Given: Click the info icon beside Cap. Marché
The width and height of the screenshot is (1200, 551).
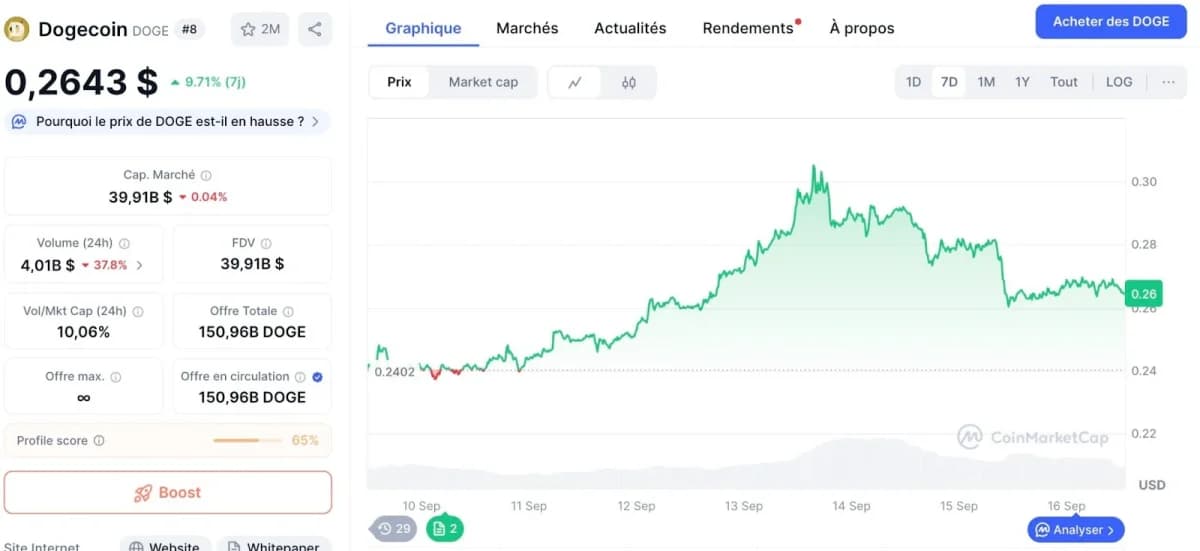Looking at the screenshot, I should tap(206, 175).
